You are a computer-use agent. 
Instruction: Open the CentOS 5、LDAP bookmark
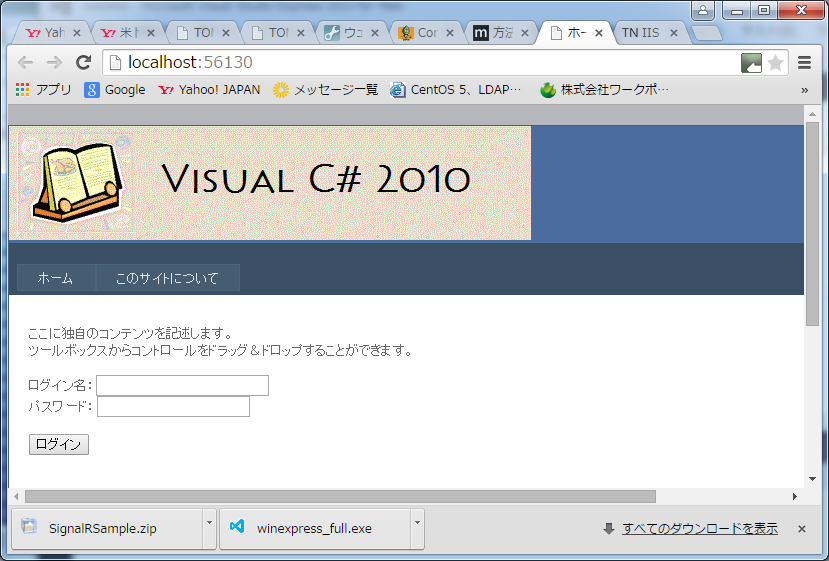[456, 90]
